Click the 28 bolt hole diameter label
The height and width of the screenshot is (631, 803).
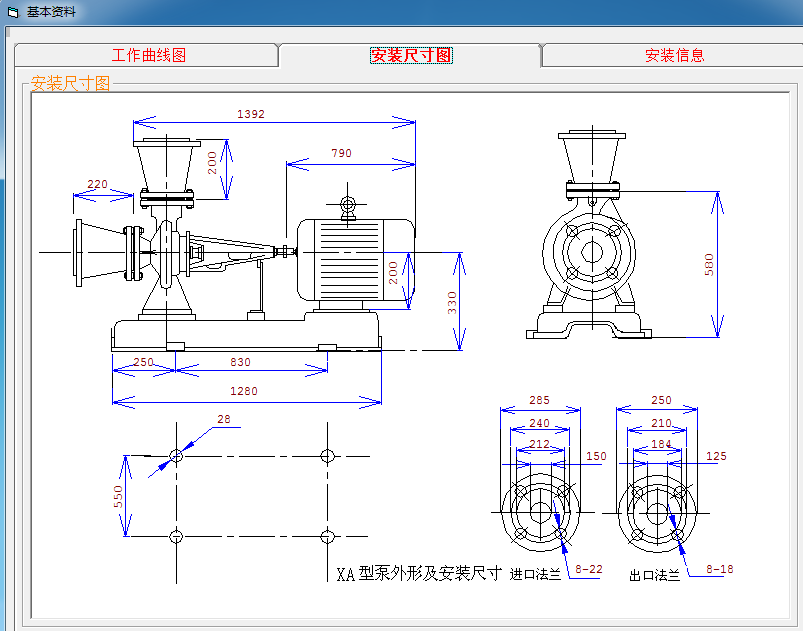tap(224, 419)
